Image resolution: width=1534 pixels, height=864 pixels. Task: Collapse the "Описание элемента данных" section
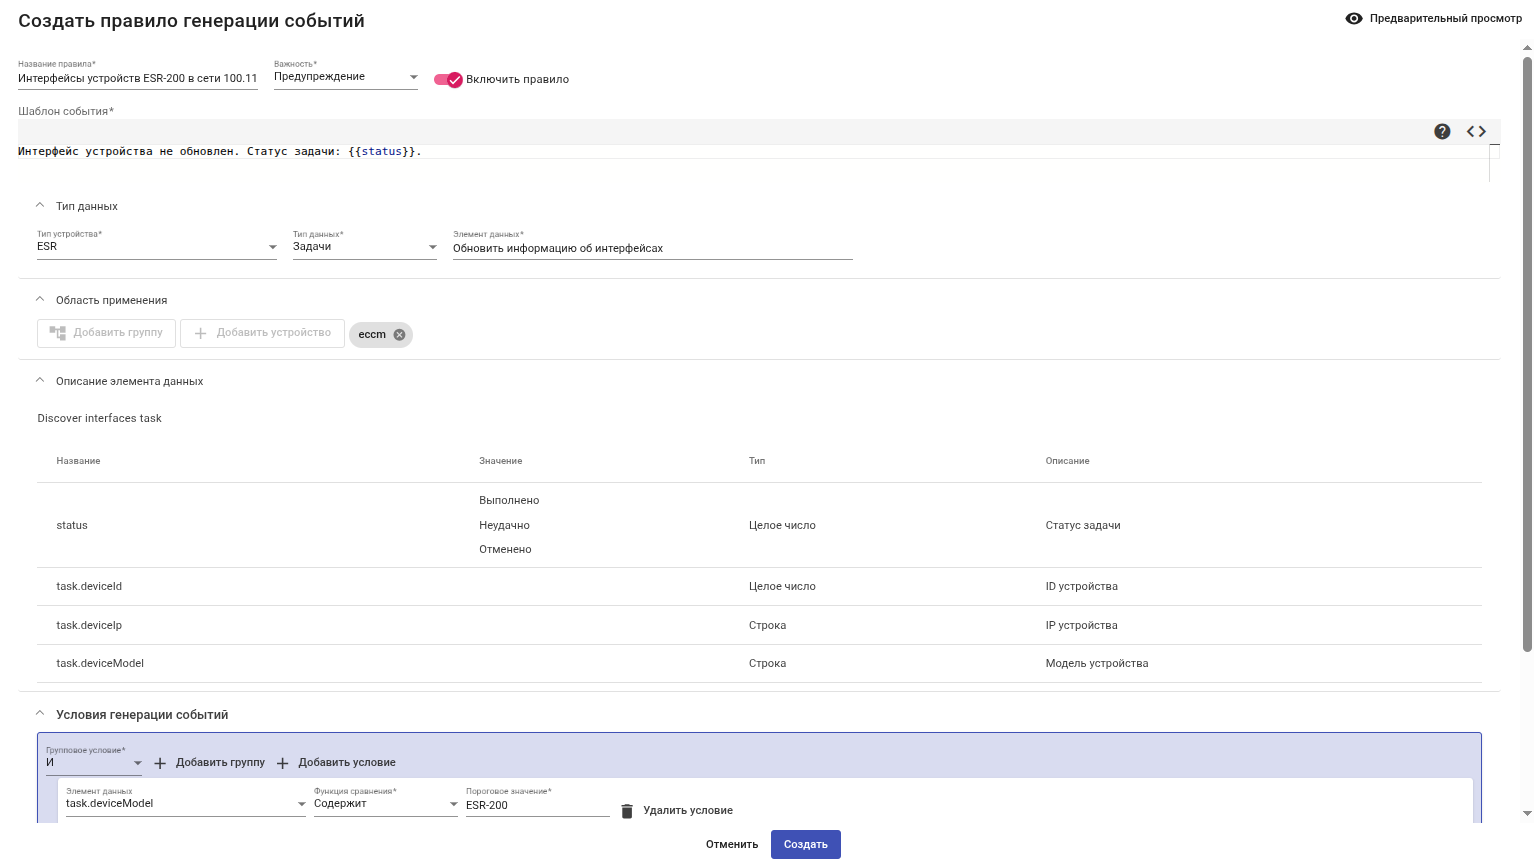click(40, 380)
